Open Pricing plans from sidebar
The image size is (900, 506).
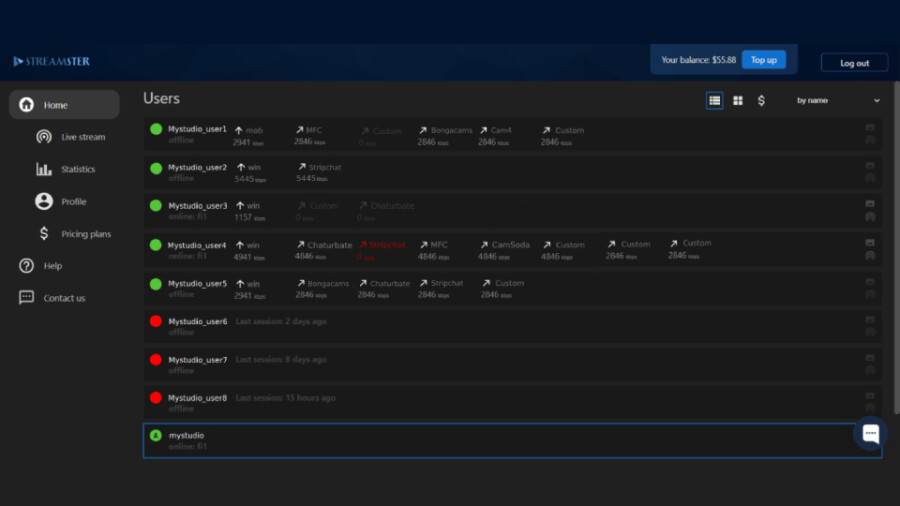(x=85, y=234)
